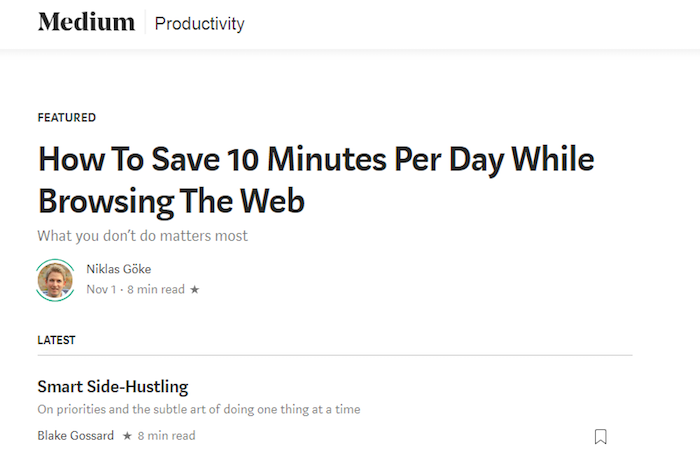Click the star icon beside Nov 1 read time
Viewport: 700px width, 452px height.
coord(194,290)
